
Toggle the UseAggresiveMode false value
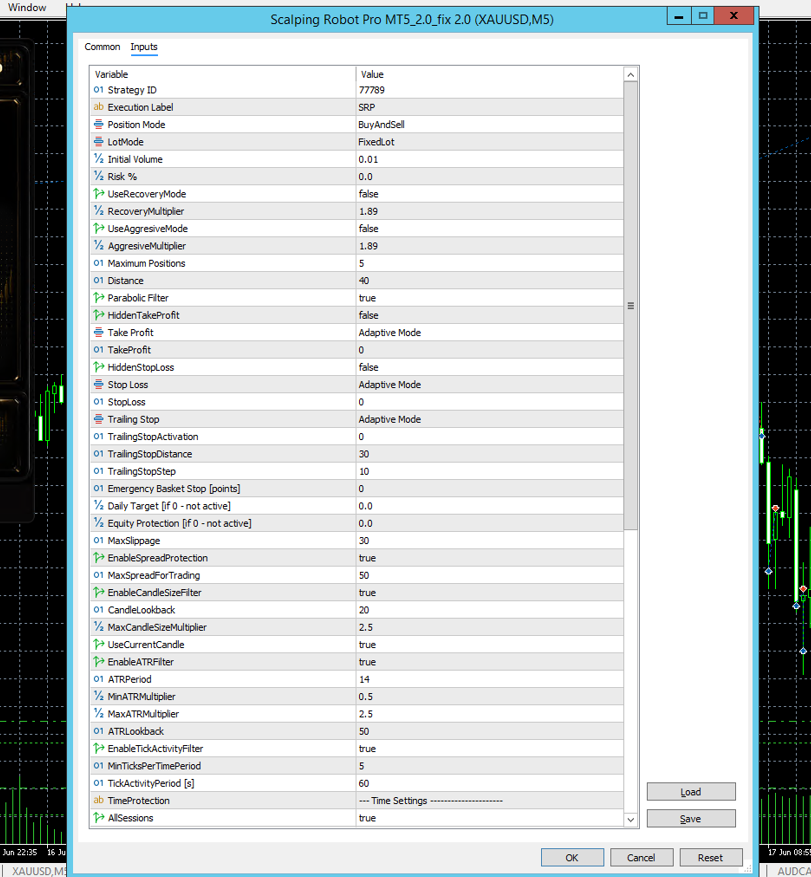(x=489, y=228)
